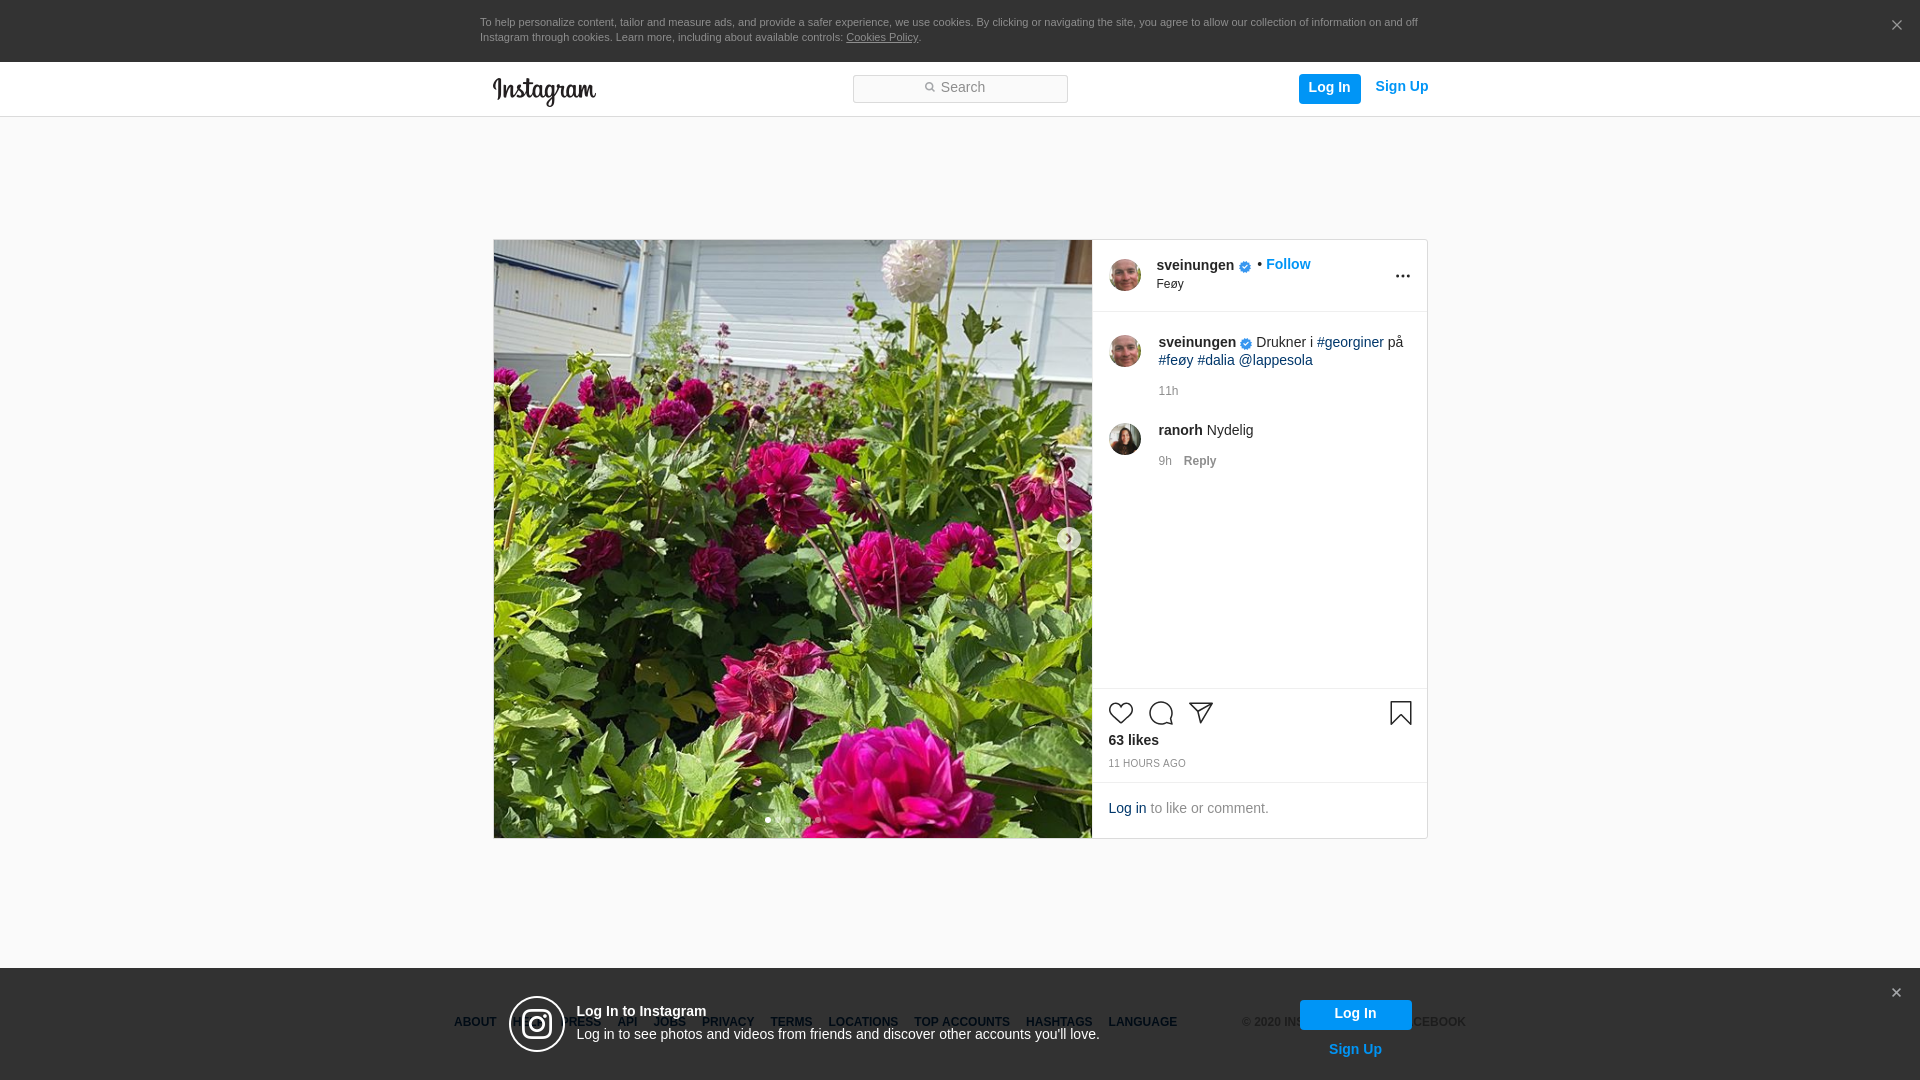Follow the sveinungen account

[x=1288, y=264]
